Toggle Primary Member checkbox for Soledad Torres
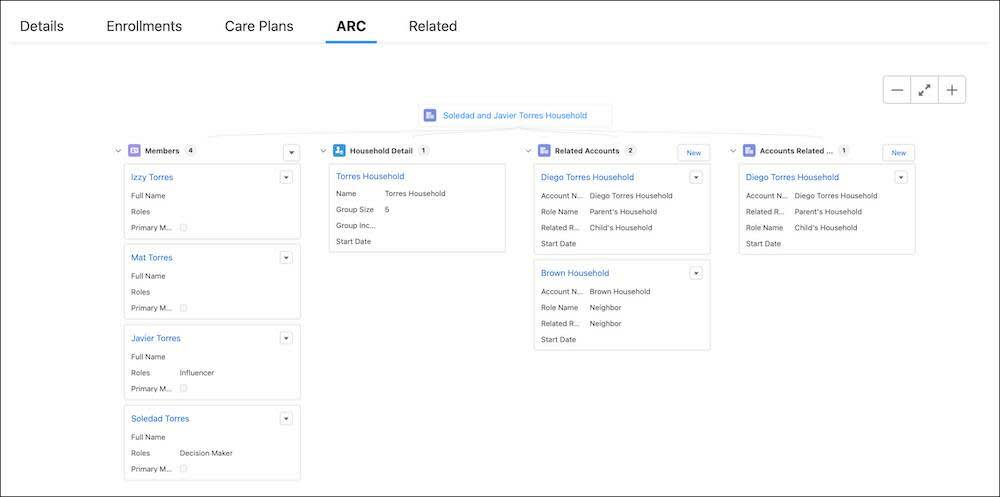This screenshot has height=497, width=1000. coord(183,468)
